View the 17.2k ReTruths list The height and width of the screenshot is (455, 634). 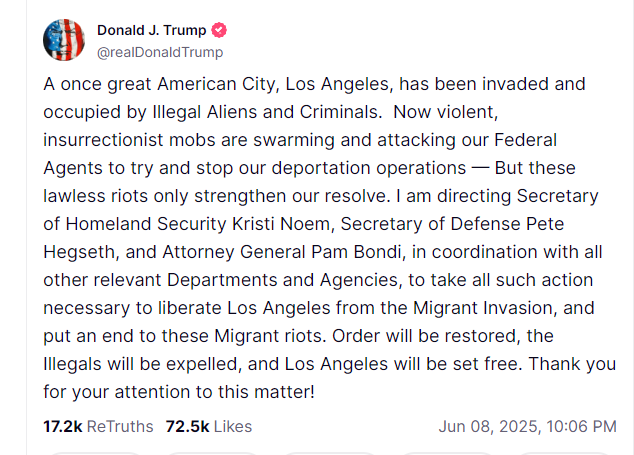98,427
